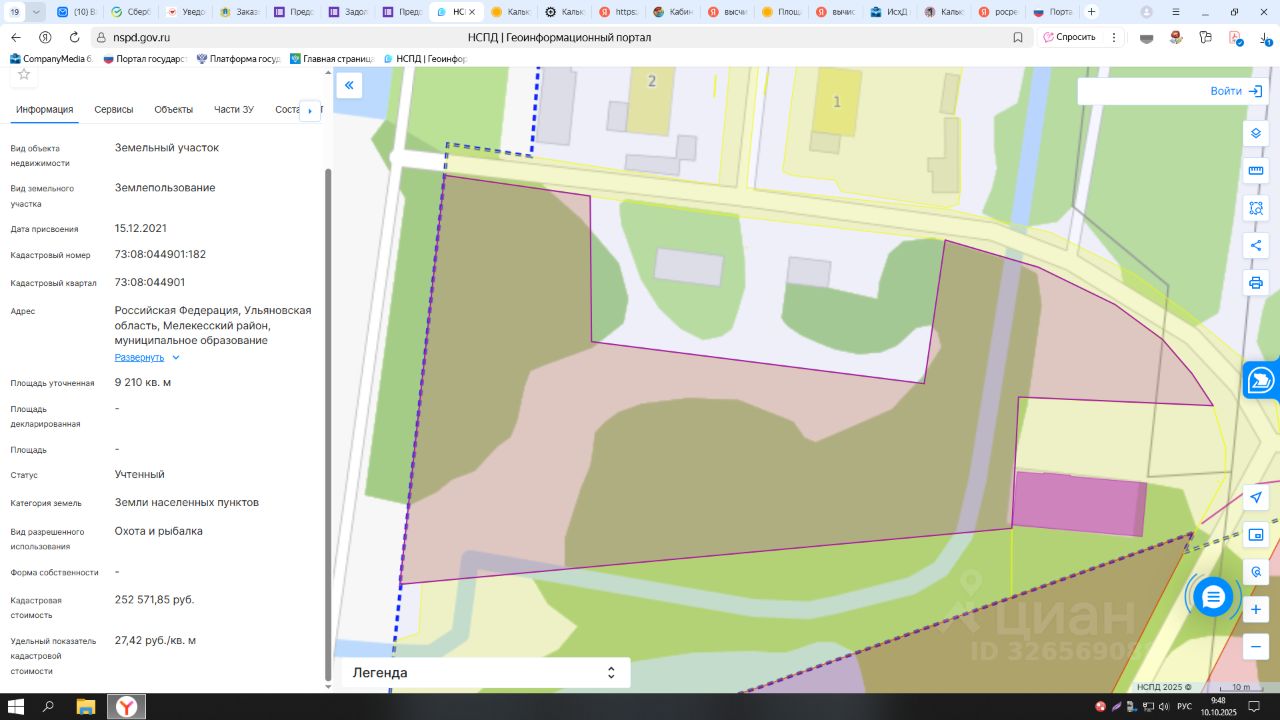Switch to the Информация tab

coord(44,110)
